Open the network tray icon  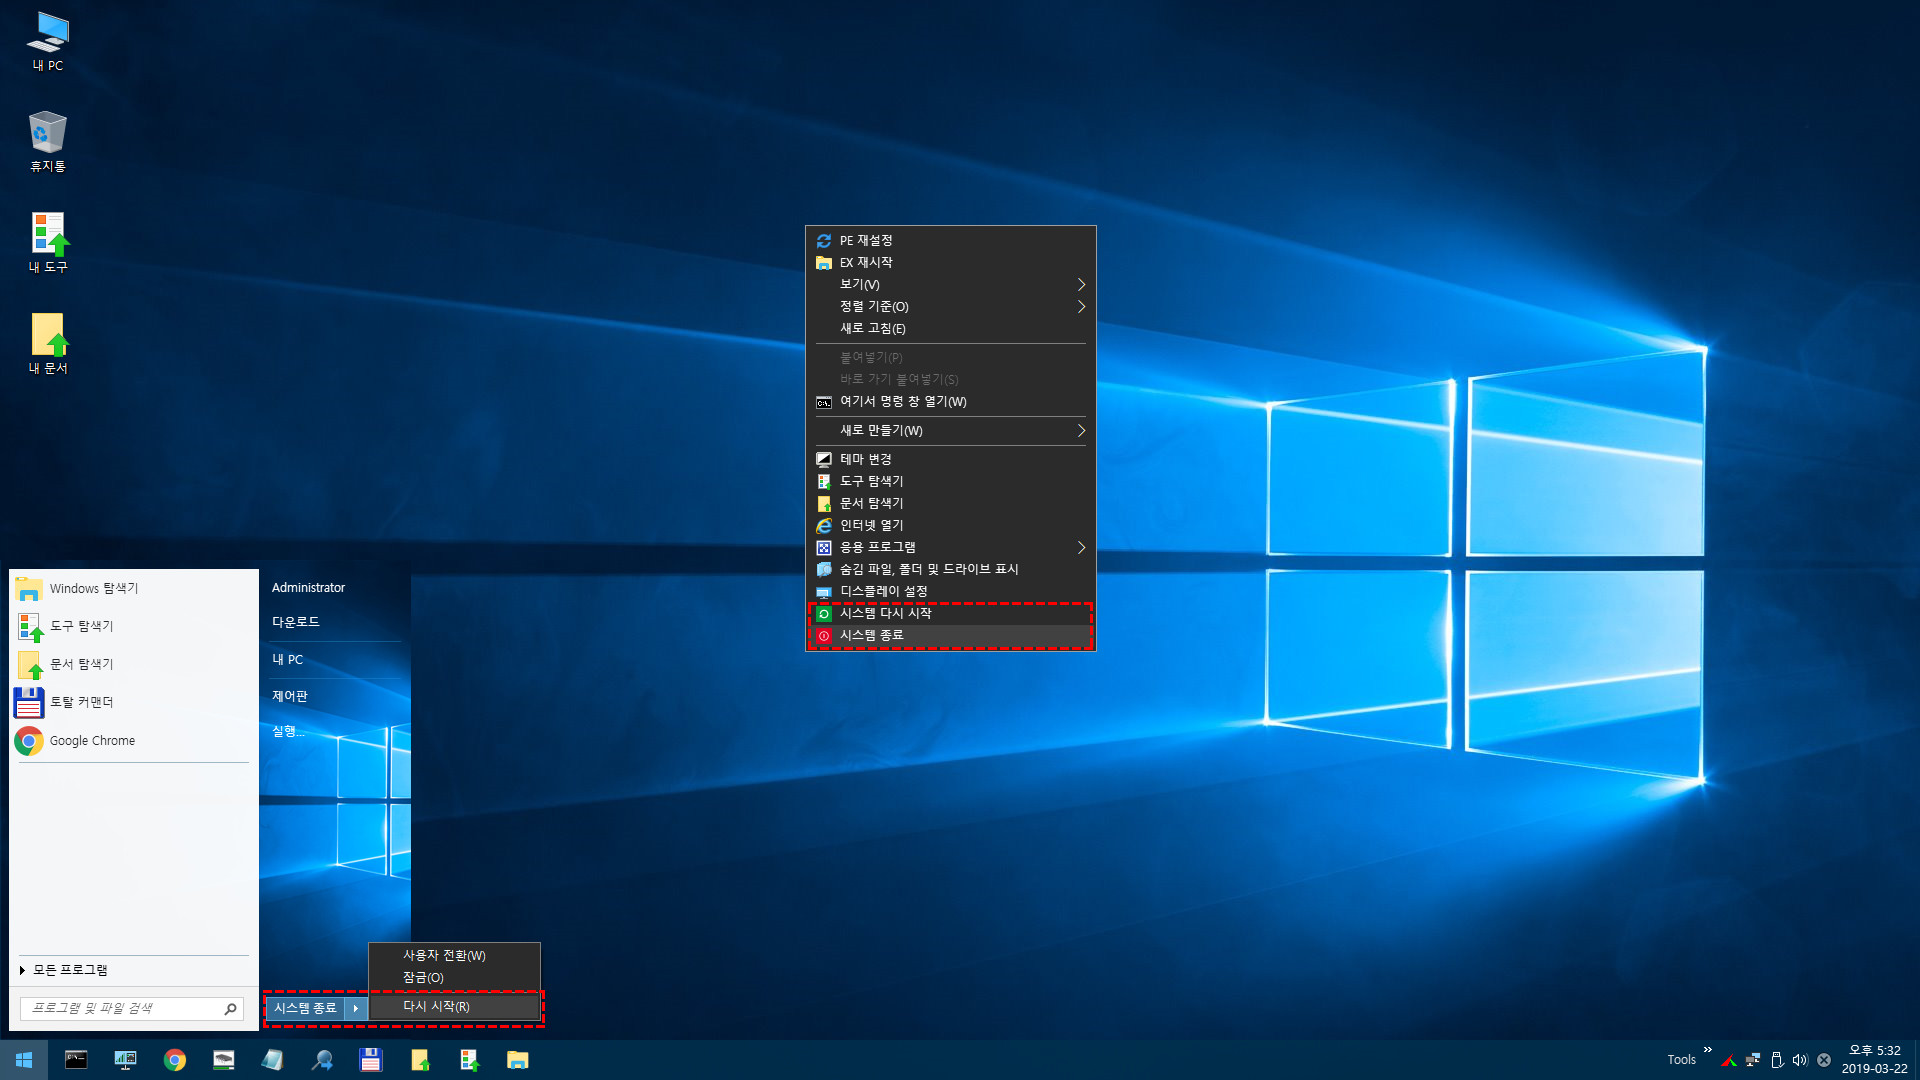(1752, 1060)
